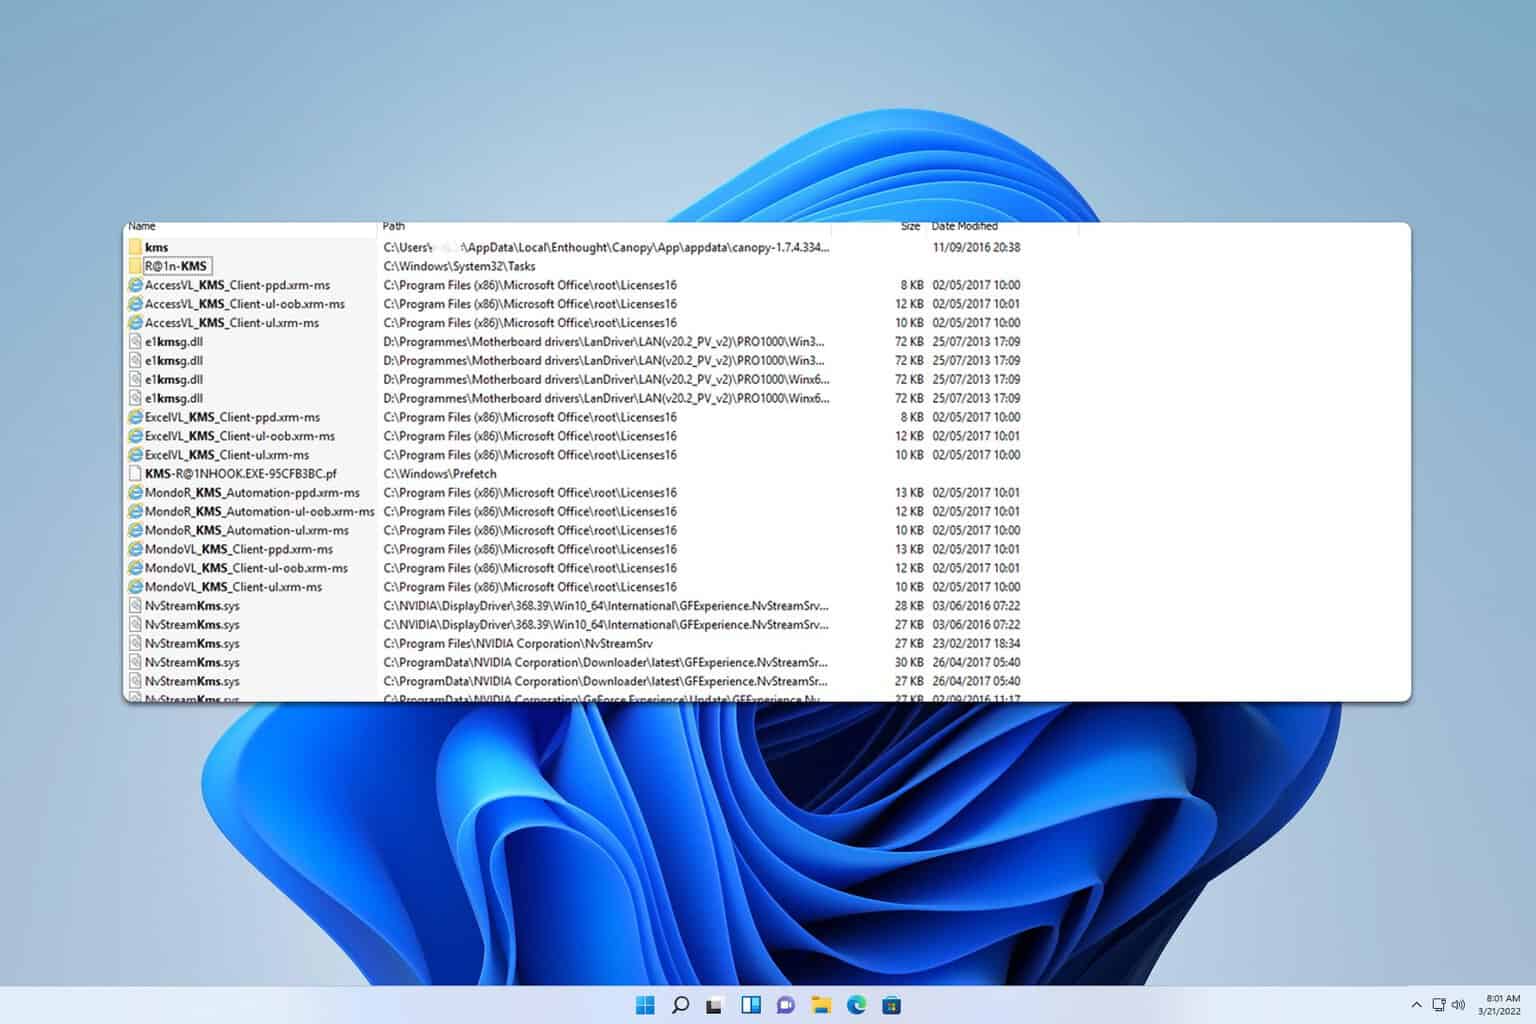Click the AccessVL_KMS_Client-ul.xrm-ms file icon
The width and height of the screenshot is (1536, 1024).
(x=135, y=323)
